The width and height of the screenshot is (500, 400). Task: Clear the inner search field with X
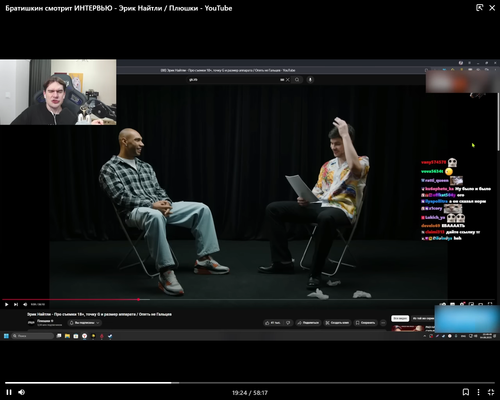[287, 80]
